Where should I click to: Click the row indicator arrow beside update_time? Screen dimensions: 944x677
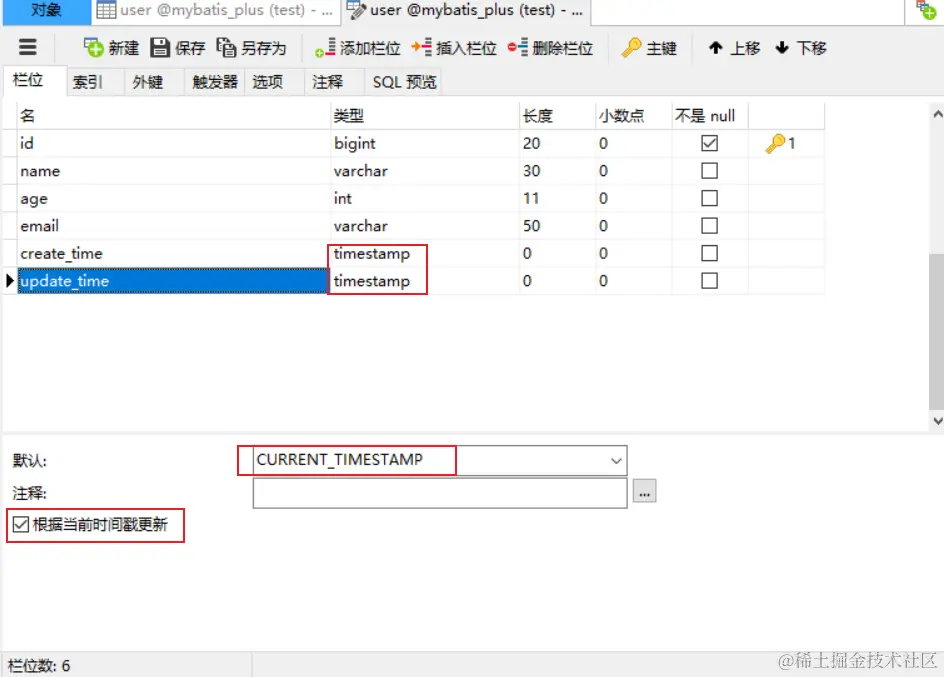pyautogui.click(x=10, y=280)
